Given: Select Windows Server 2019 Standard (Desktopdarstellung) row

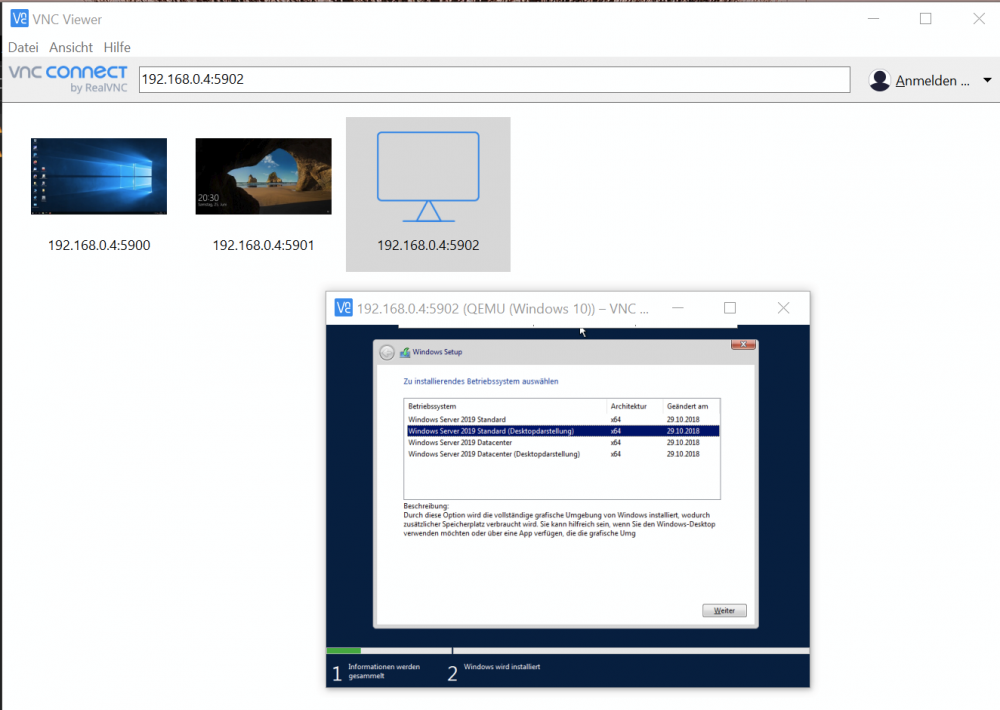Looking at the screenshot, I should click(563, 431).
